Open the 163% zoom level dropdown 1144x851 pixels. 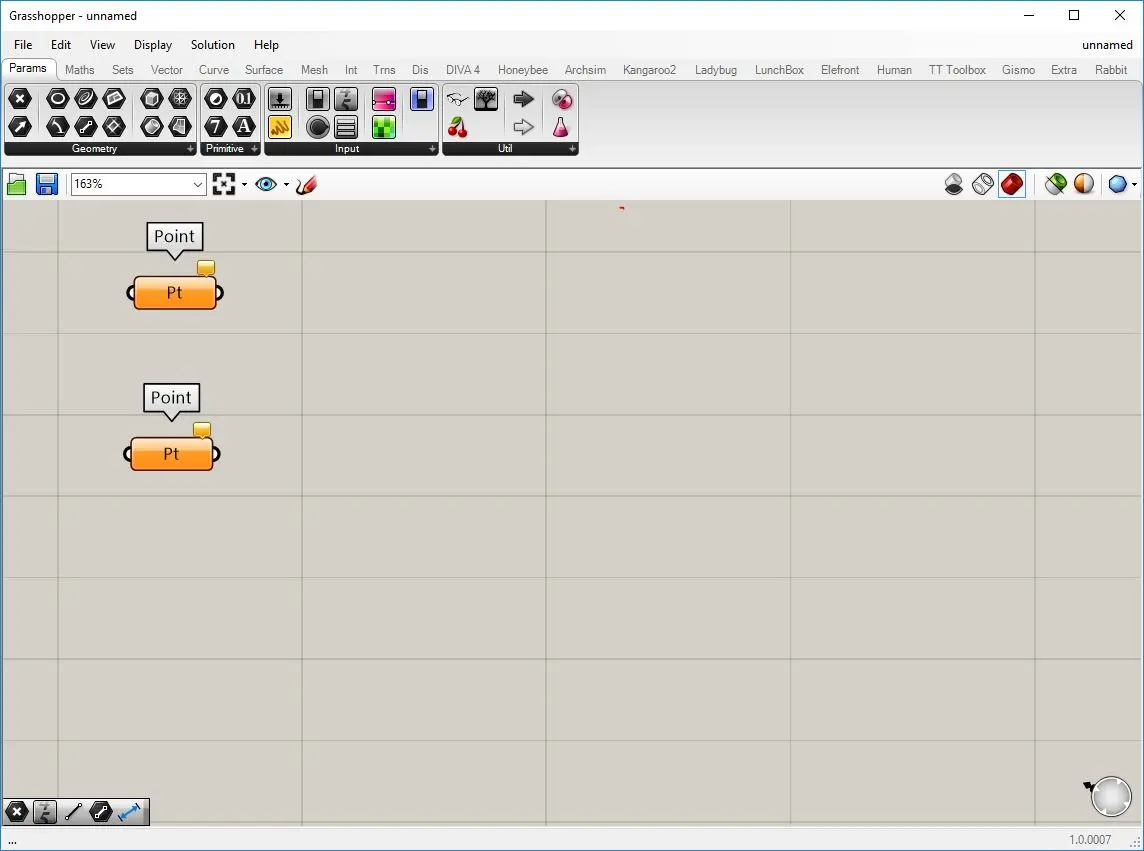[198, 185]
